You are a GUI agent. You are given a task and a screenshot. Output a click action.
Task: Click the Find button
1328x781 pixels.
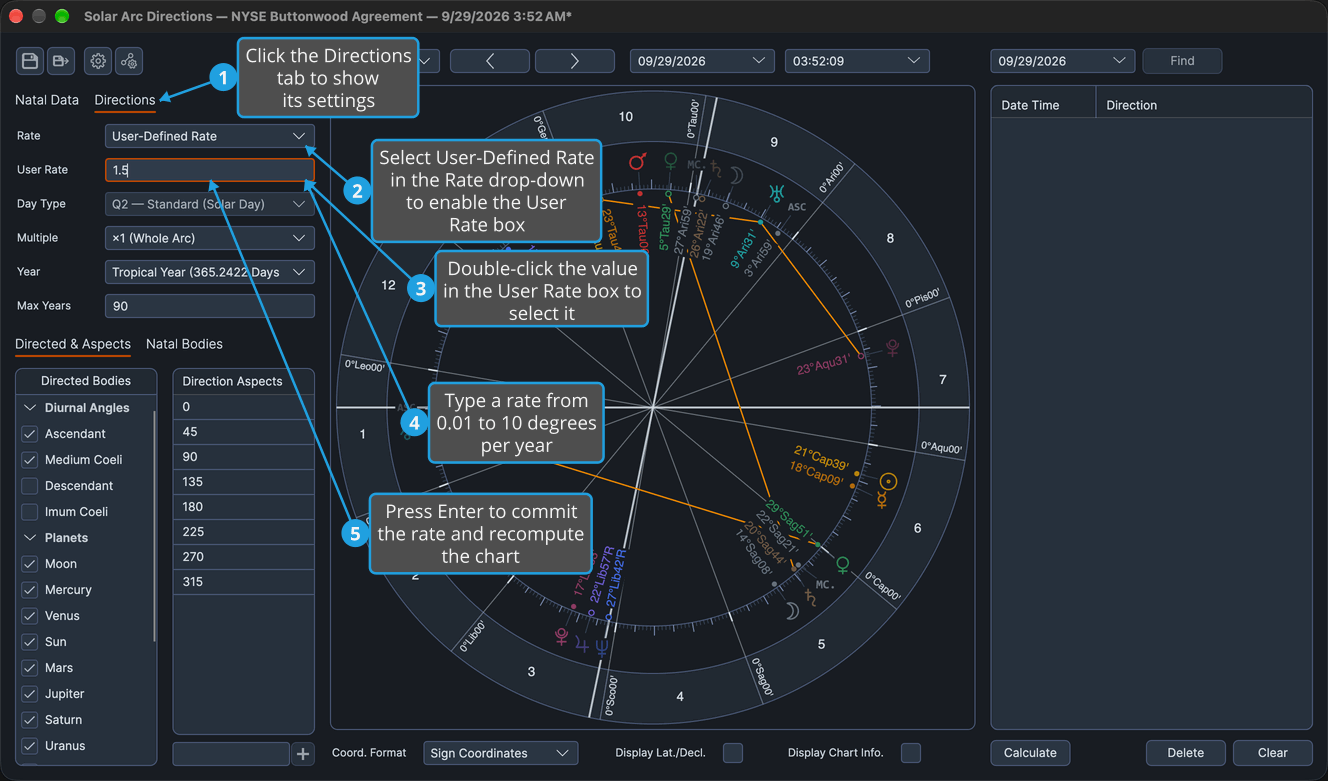1182,61
